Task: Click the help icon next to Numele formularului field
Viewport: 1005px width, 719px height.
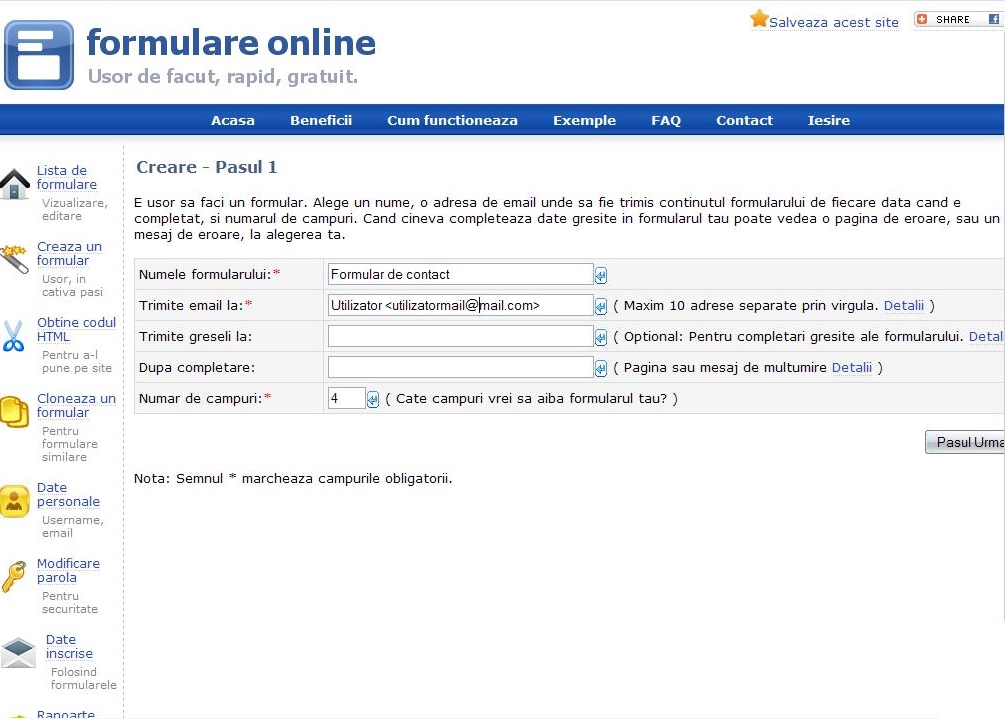Action: tap(601, 276)
